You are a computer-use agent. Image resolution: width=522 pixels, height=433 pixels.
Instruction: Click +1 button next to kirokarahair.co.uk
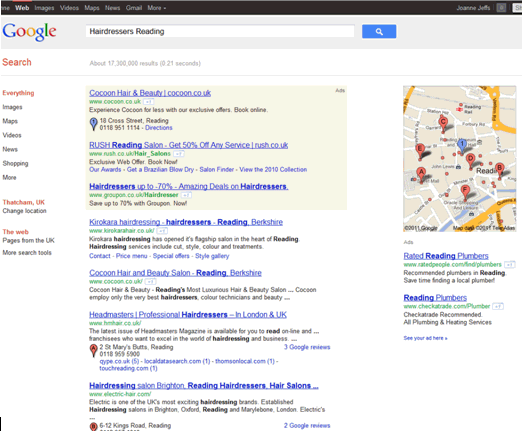pos(162,231)
